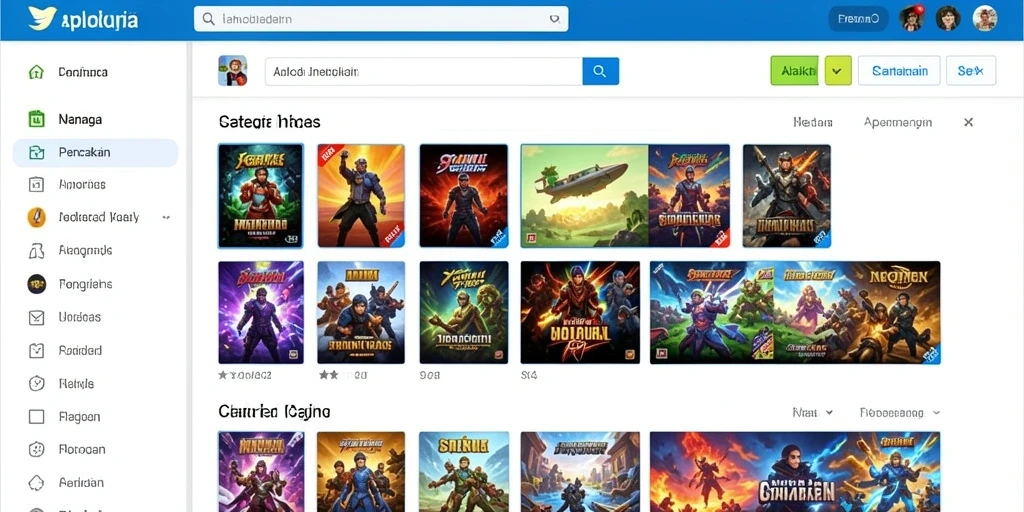Image resolution: width=1024 pixels, height=512 pixels.
Task: Open the Florocan sidebar icon
Action: tap(37, 449)
